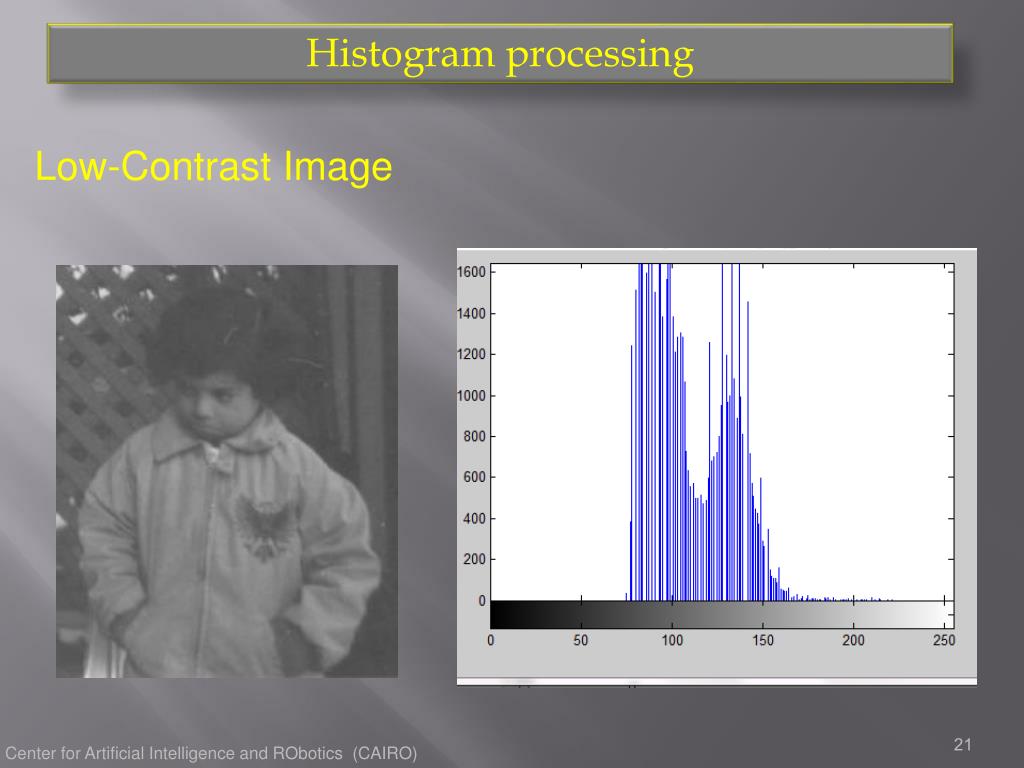1024x768 pixels.
Task: Click the 400 label on the y-axis
Action: click(475, 519)
